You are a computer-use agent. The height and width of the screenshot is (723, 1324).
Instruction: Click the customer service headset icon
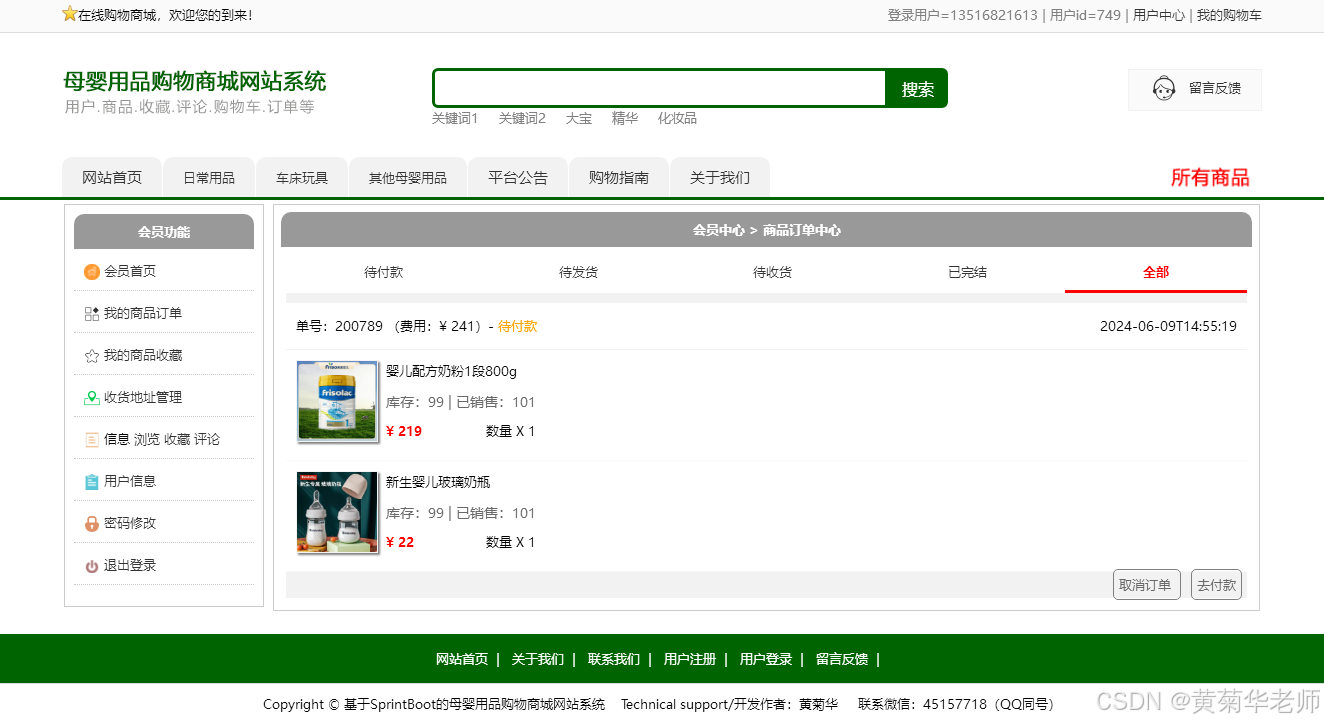coord(1164,89)
